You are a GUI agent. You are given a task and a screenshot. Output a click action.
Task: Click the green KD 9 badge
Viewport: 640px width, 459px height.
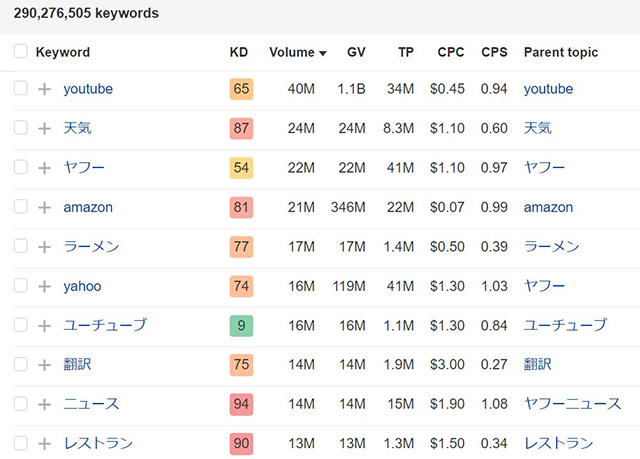pyautogui.click(x=241, y=326)
